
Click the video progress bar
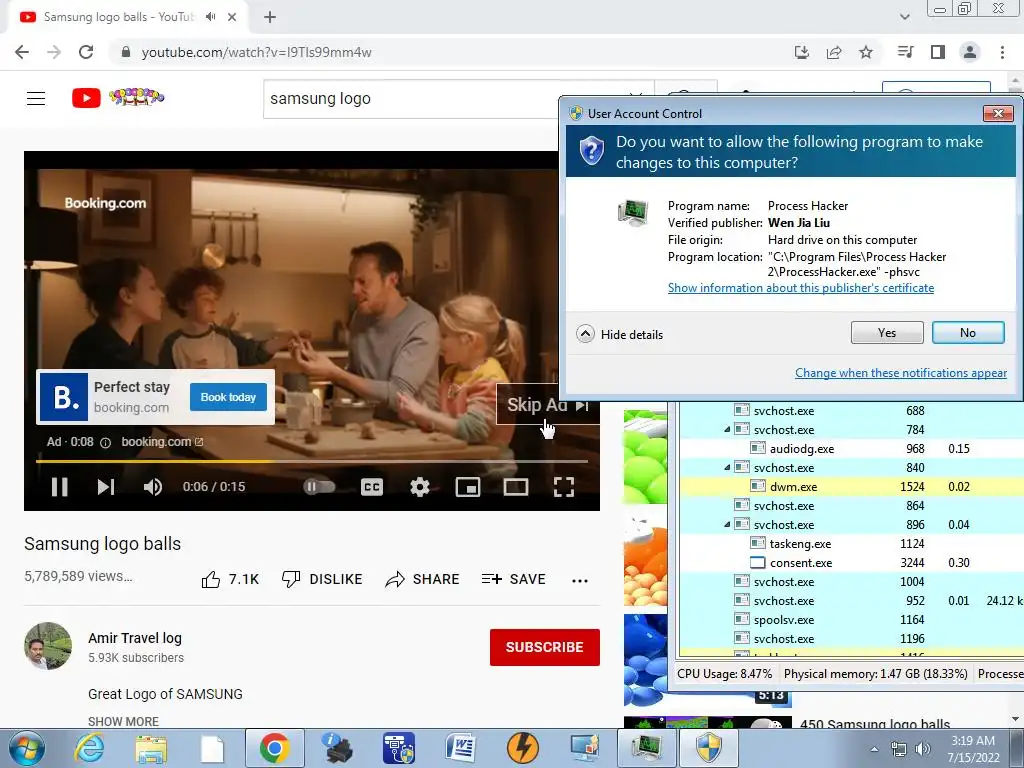pos(312,461)
